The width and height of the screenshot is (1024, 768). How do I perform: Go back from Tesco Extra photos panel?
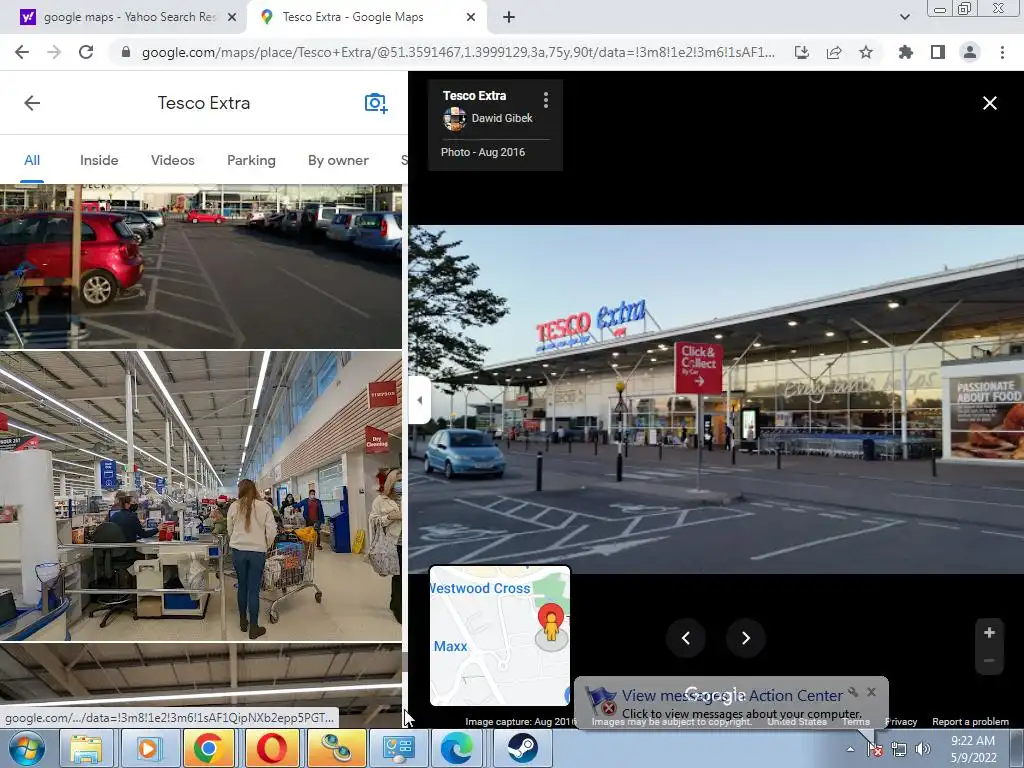[32, 103]
